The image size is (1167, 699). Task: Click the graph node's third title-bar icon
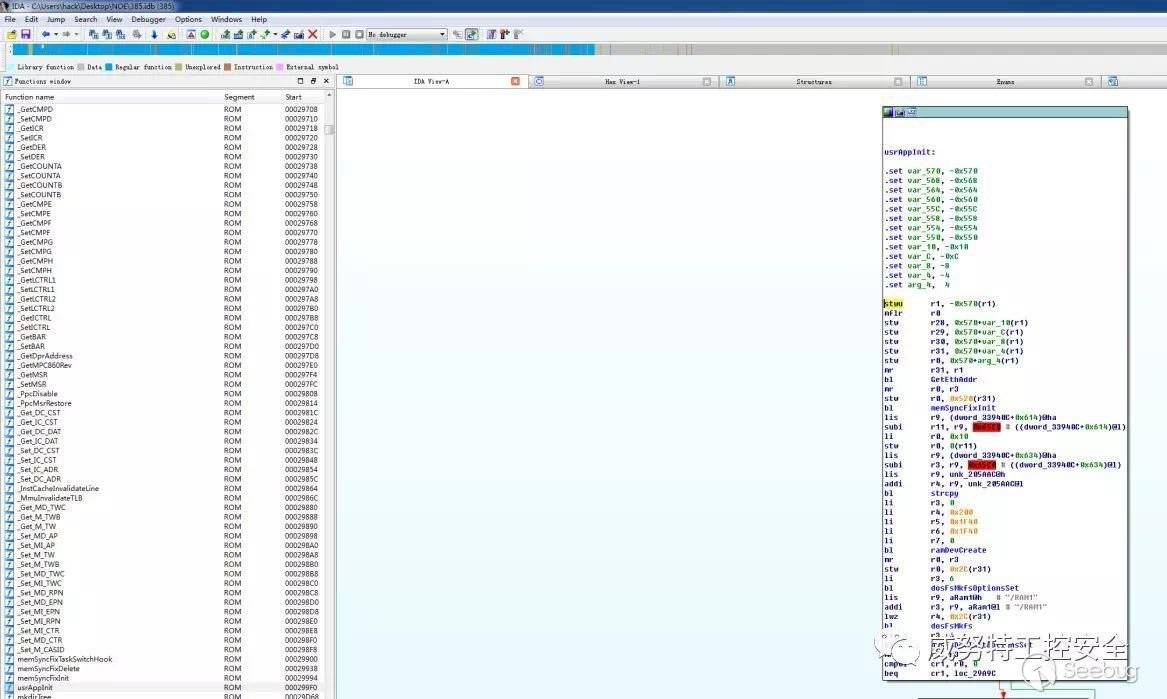(x=912, y=112)
